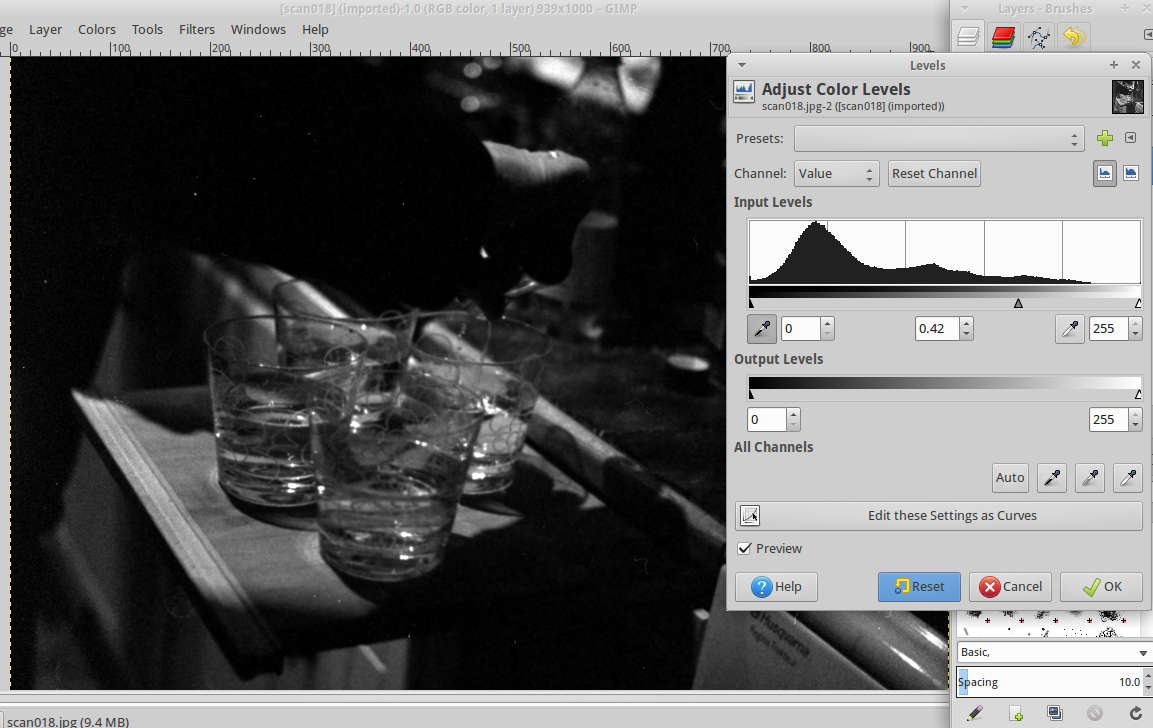Click the Reset Channel button
This screenshot has height=728, width=1153.
pyautogui.click(x=934, y=173)
